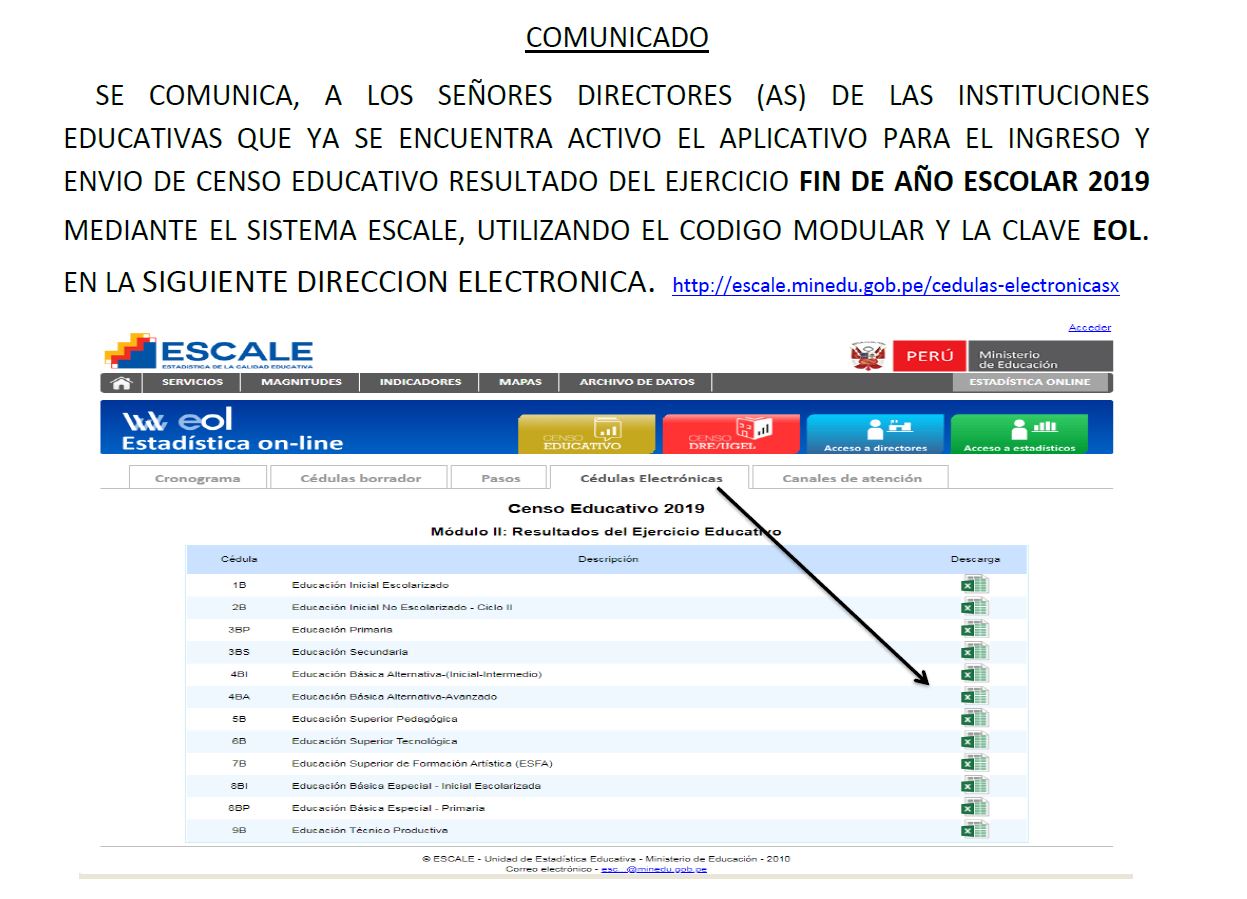Click Acceso a directores button

875,435
